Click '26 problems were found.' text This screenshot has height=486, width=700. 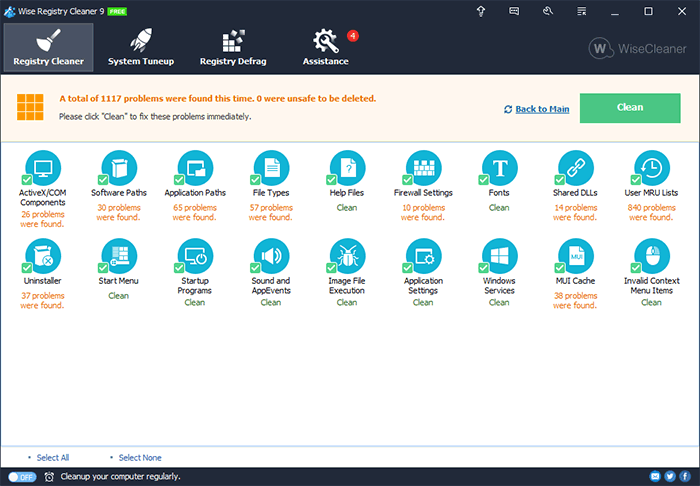42,219
